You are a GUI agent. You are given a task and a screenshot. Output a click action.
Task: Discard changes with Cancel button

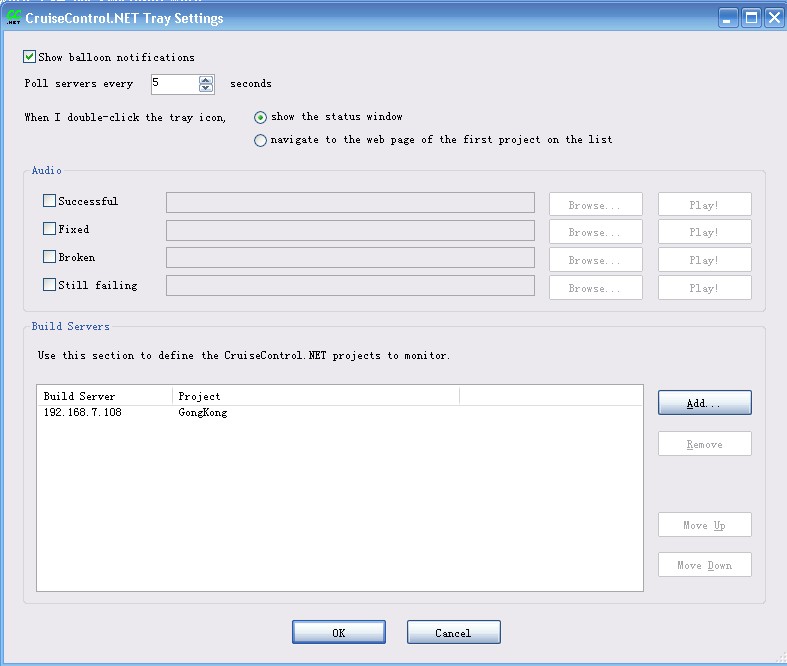coord(454,632)
